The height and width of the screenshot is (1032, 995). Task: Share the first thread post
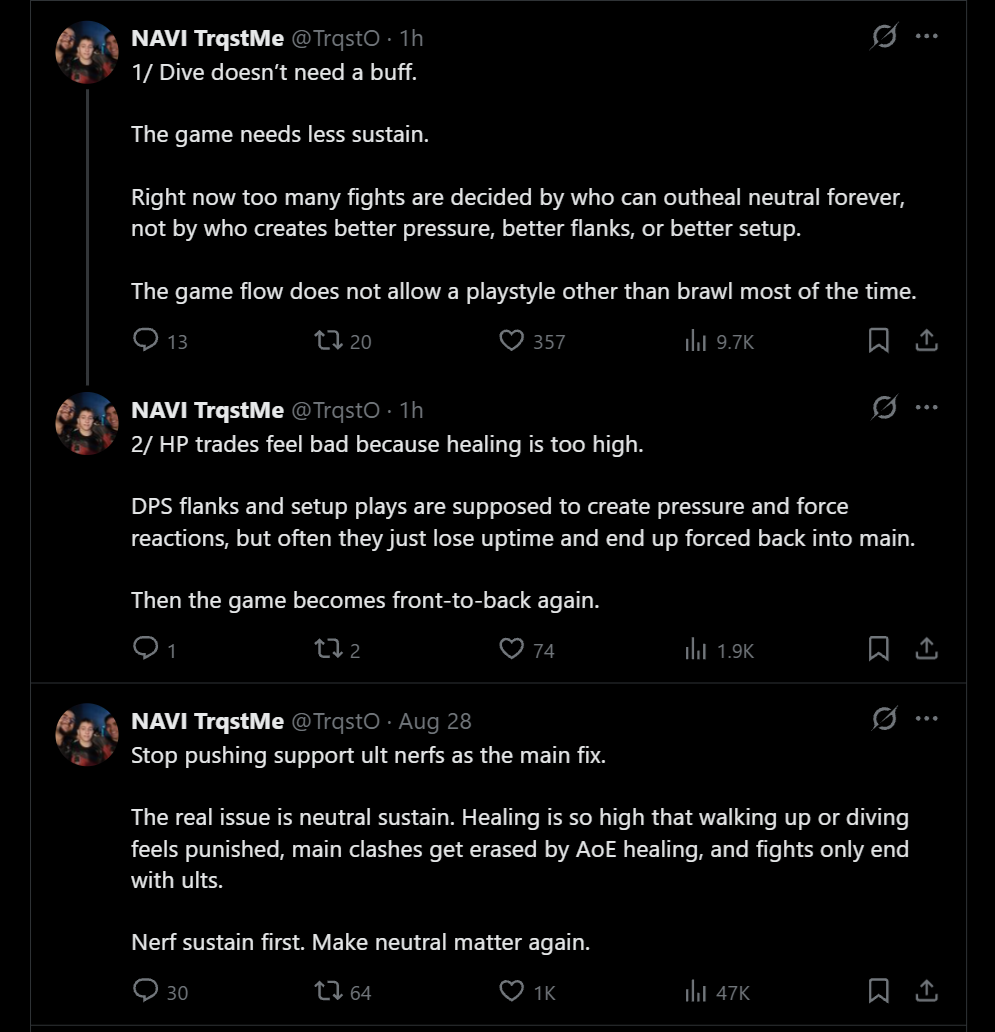(x=927, y=340)
